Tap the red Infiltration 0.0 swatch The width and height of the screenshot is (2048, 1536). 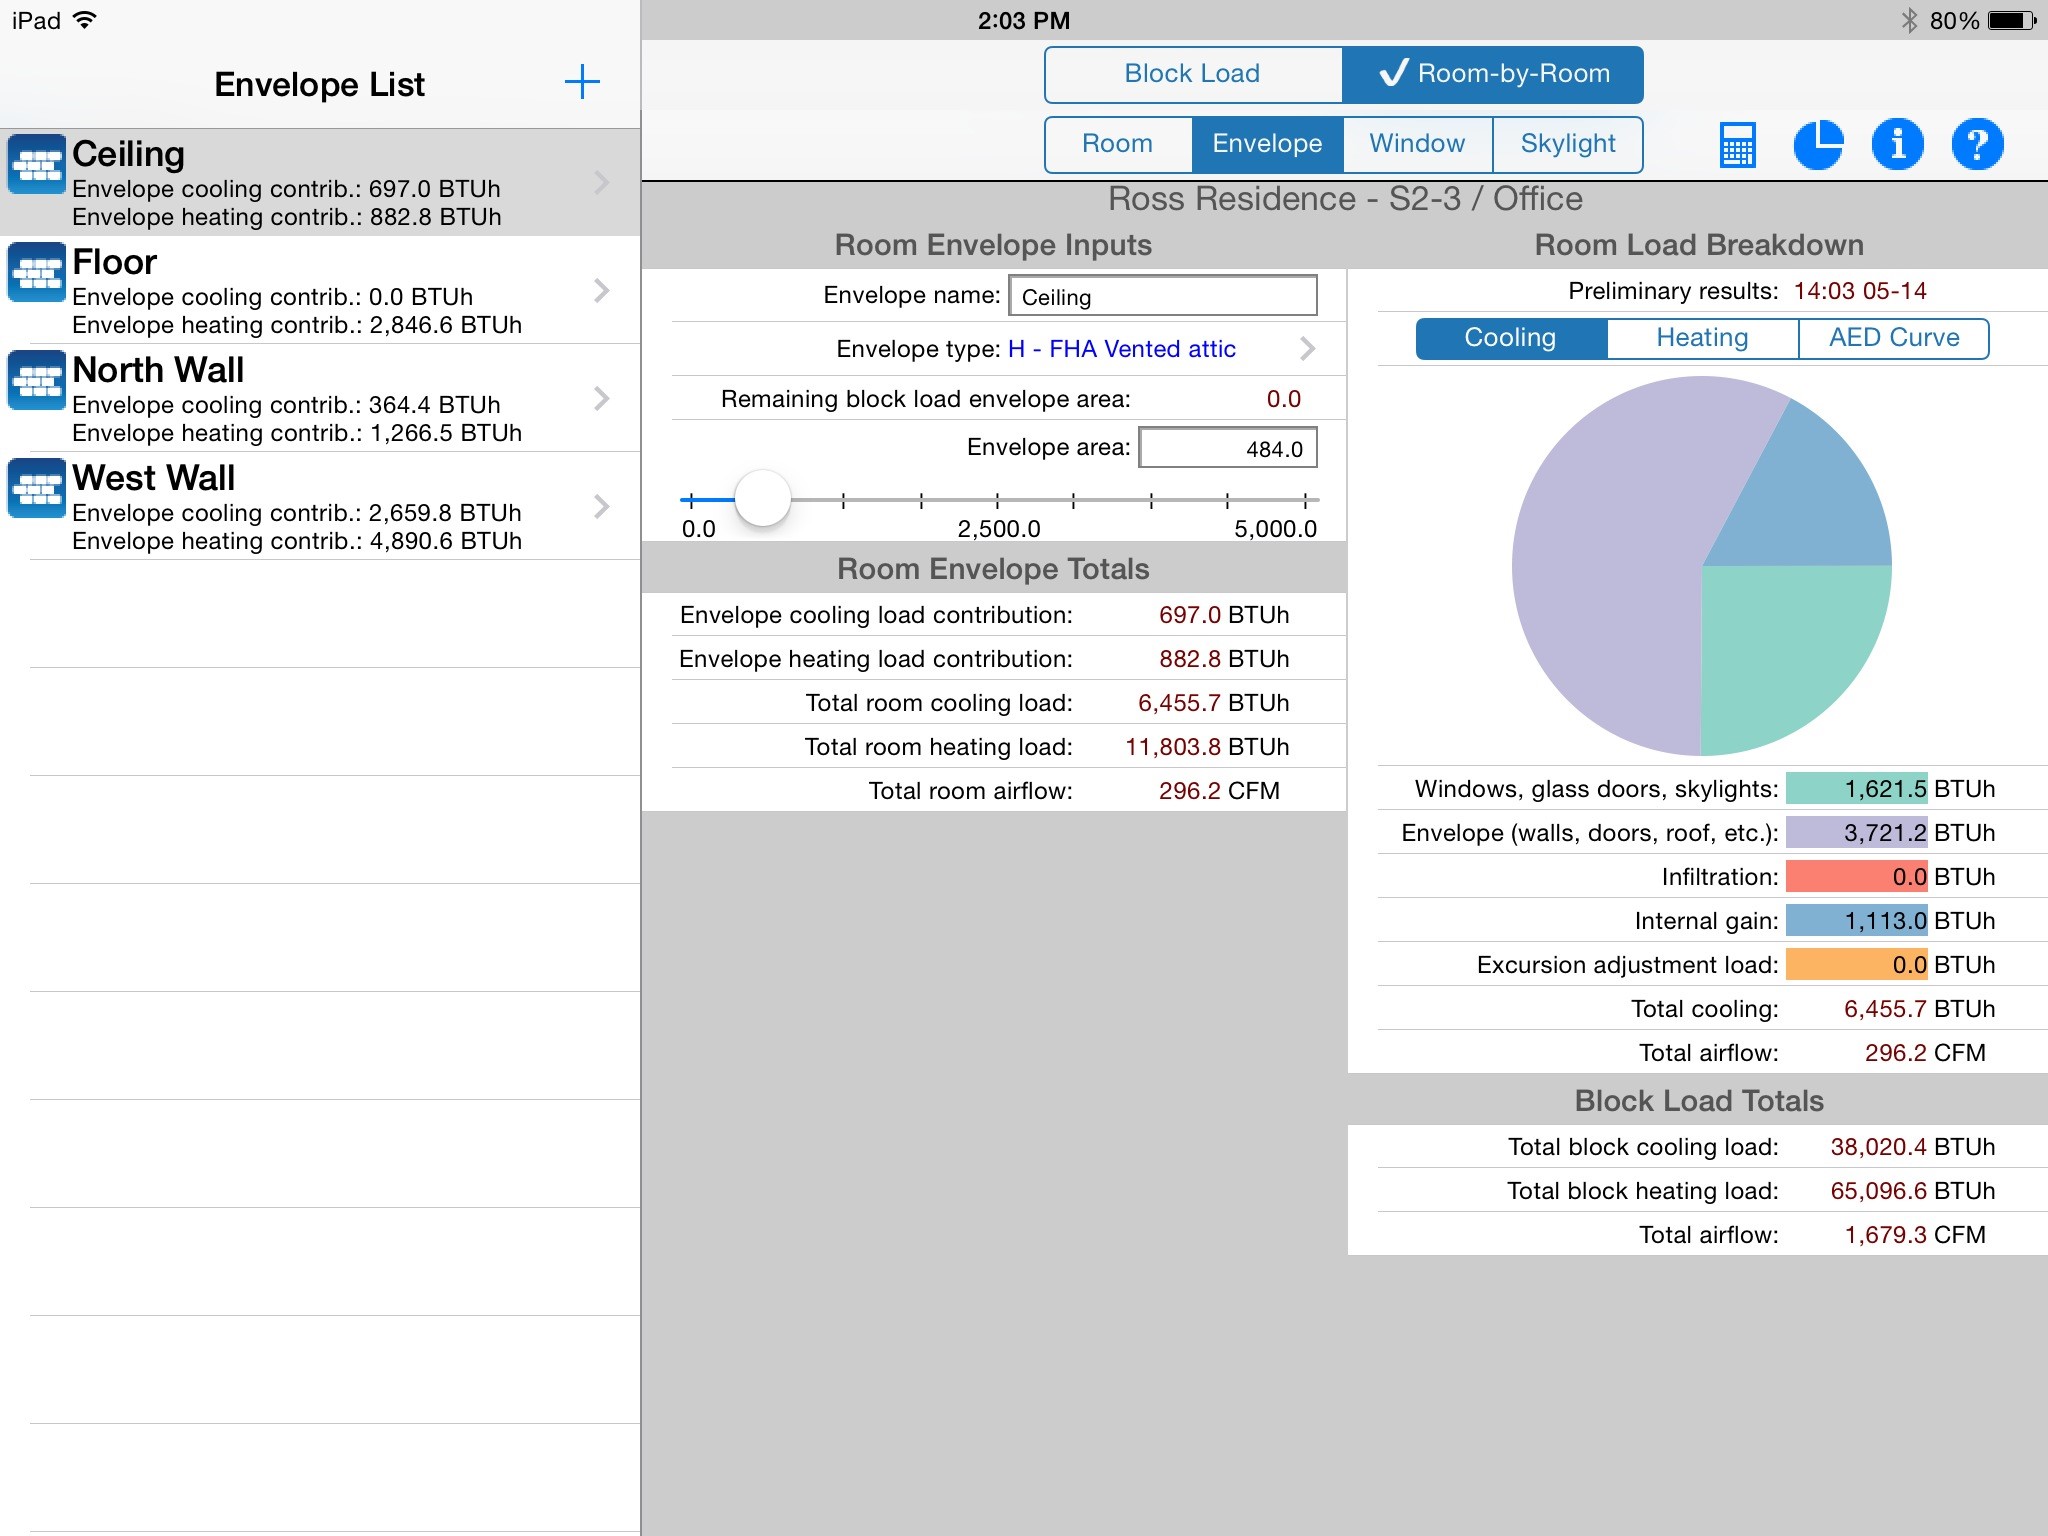click(x=1857, y=877)
